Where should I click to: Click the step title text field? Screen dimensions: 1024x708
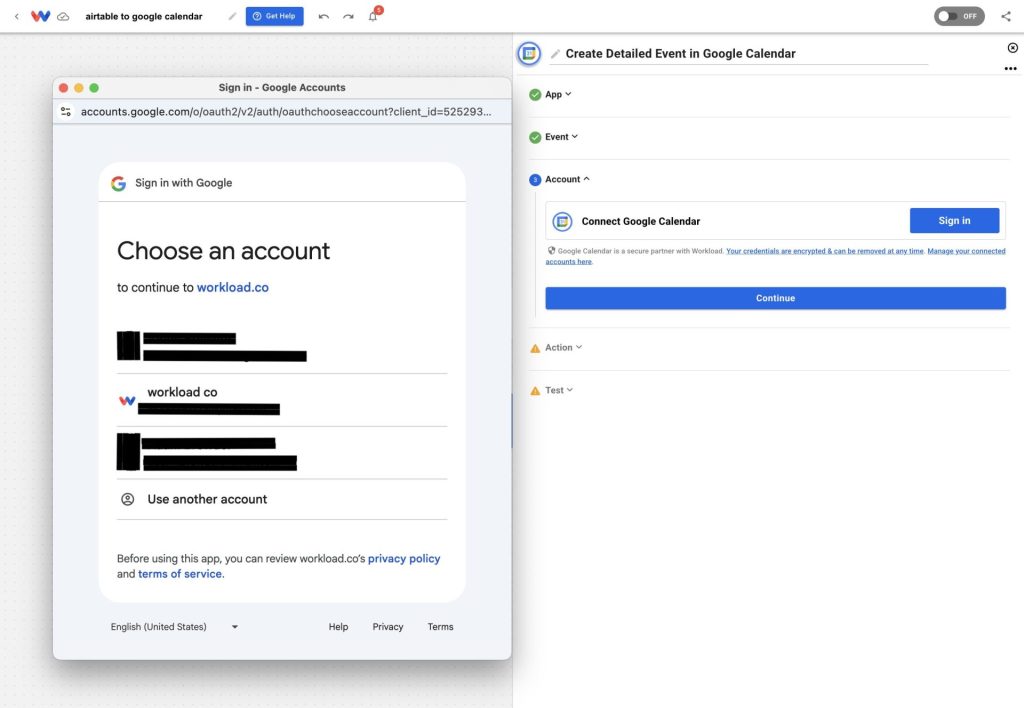[738, 54]
